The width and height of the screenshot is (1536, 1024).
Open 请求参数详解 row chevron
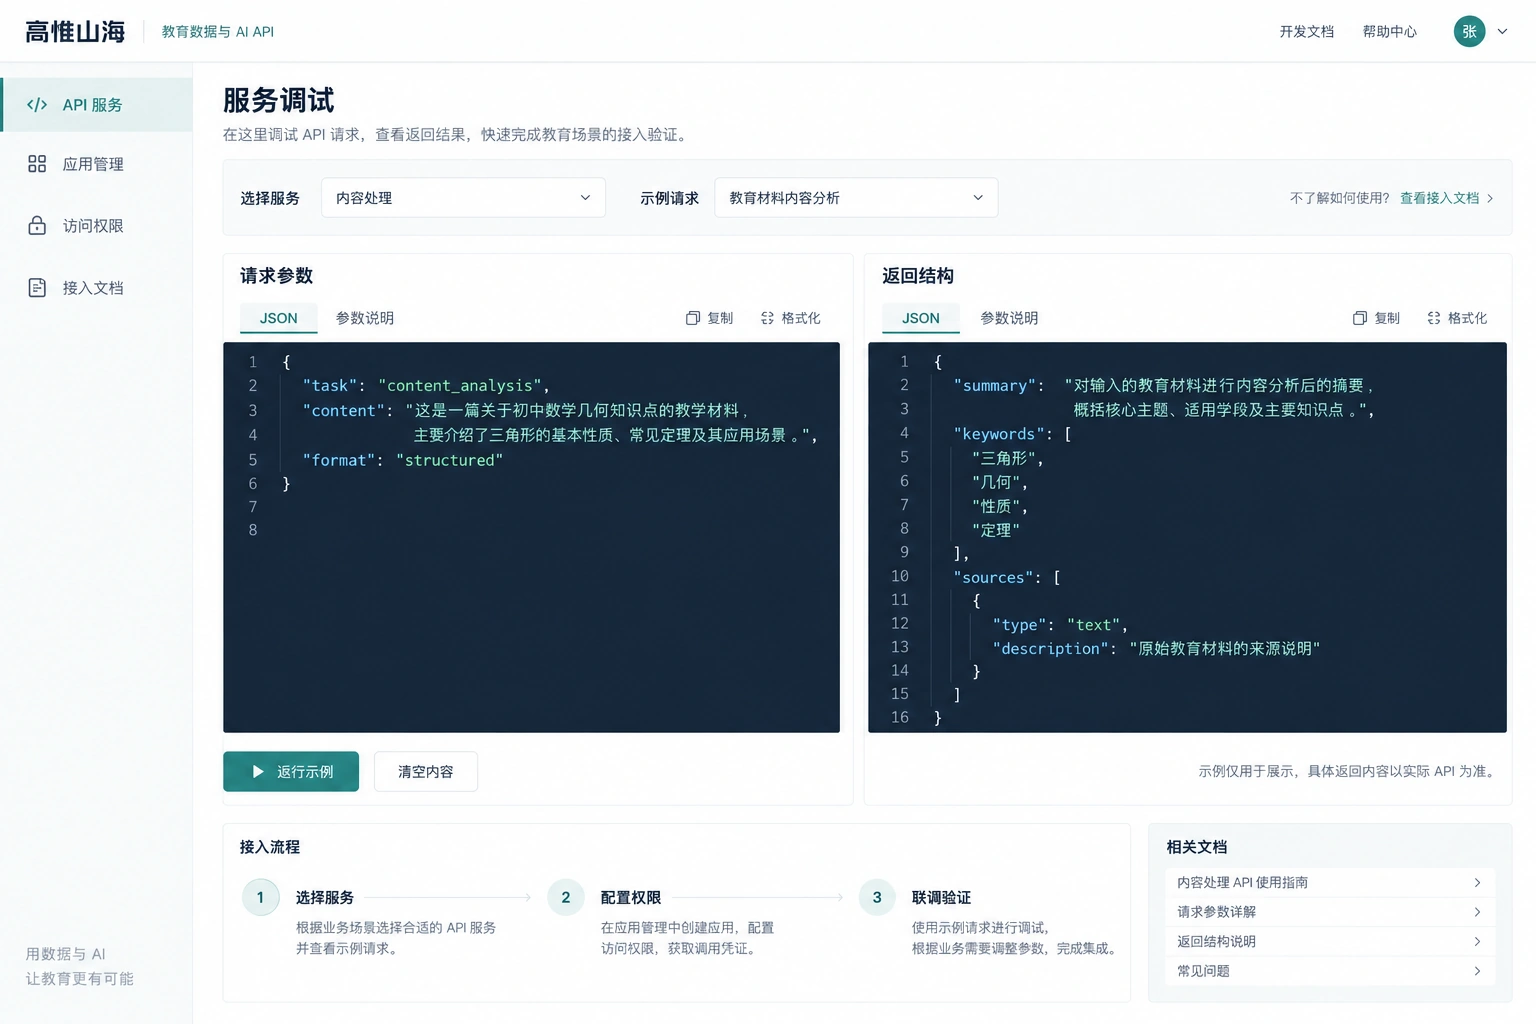click(1477, 912)
